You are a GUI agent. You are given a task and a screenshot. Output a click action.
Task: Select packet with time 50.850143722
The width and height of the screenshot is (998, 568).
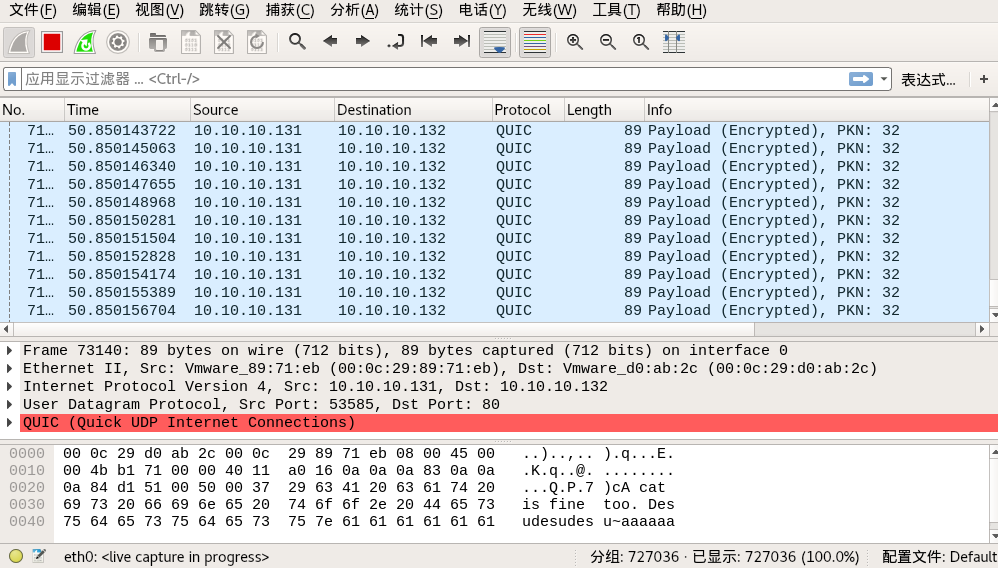(495, 131)
